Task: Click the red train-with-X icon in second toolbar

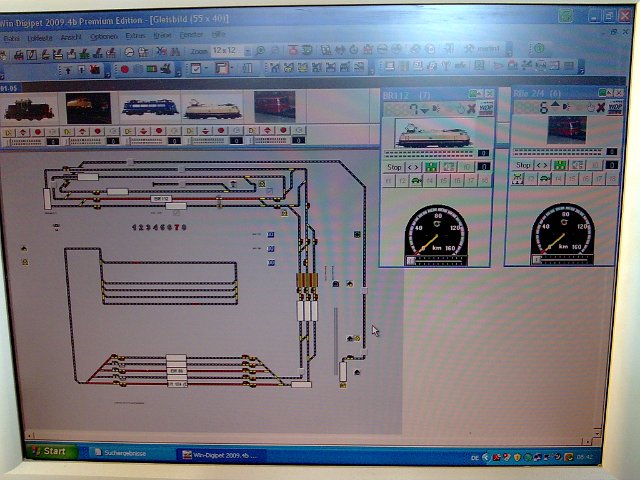Action: click(95, 69)
